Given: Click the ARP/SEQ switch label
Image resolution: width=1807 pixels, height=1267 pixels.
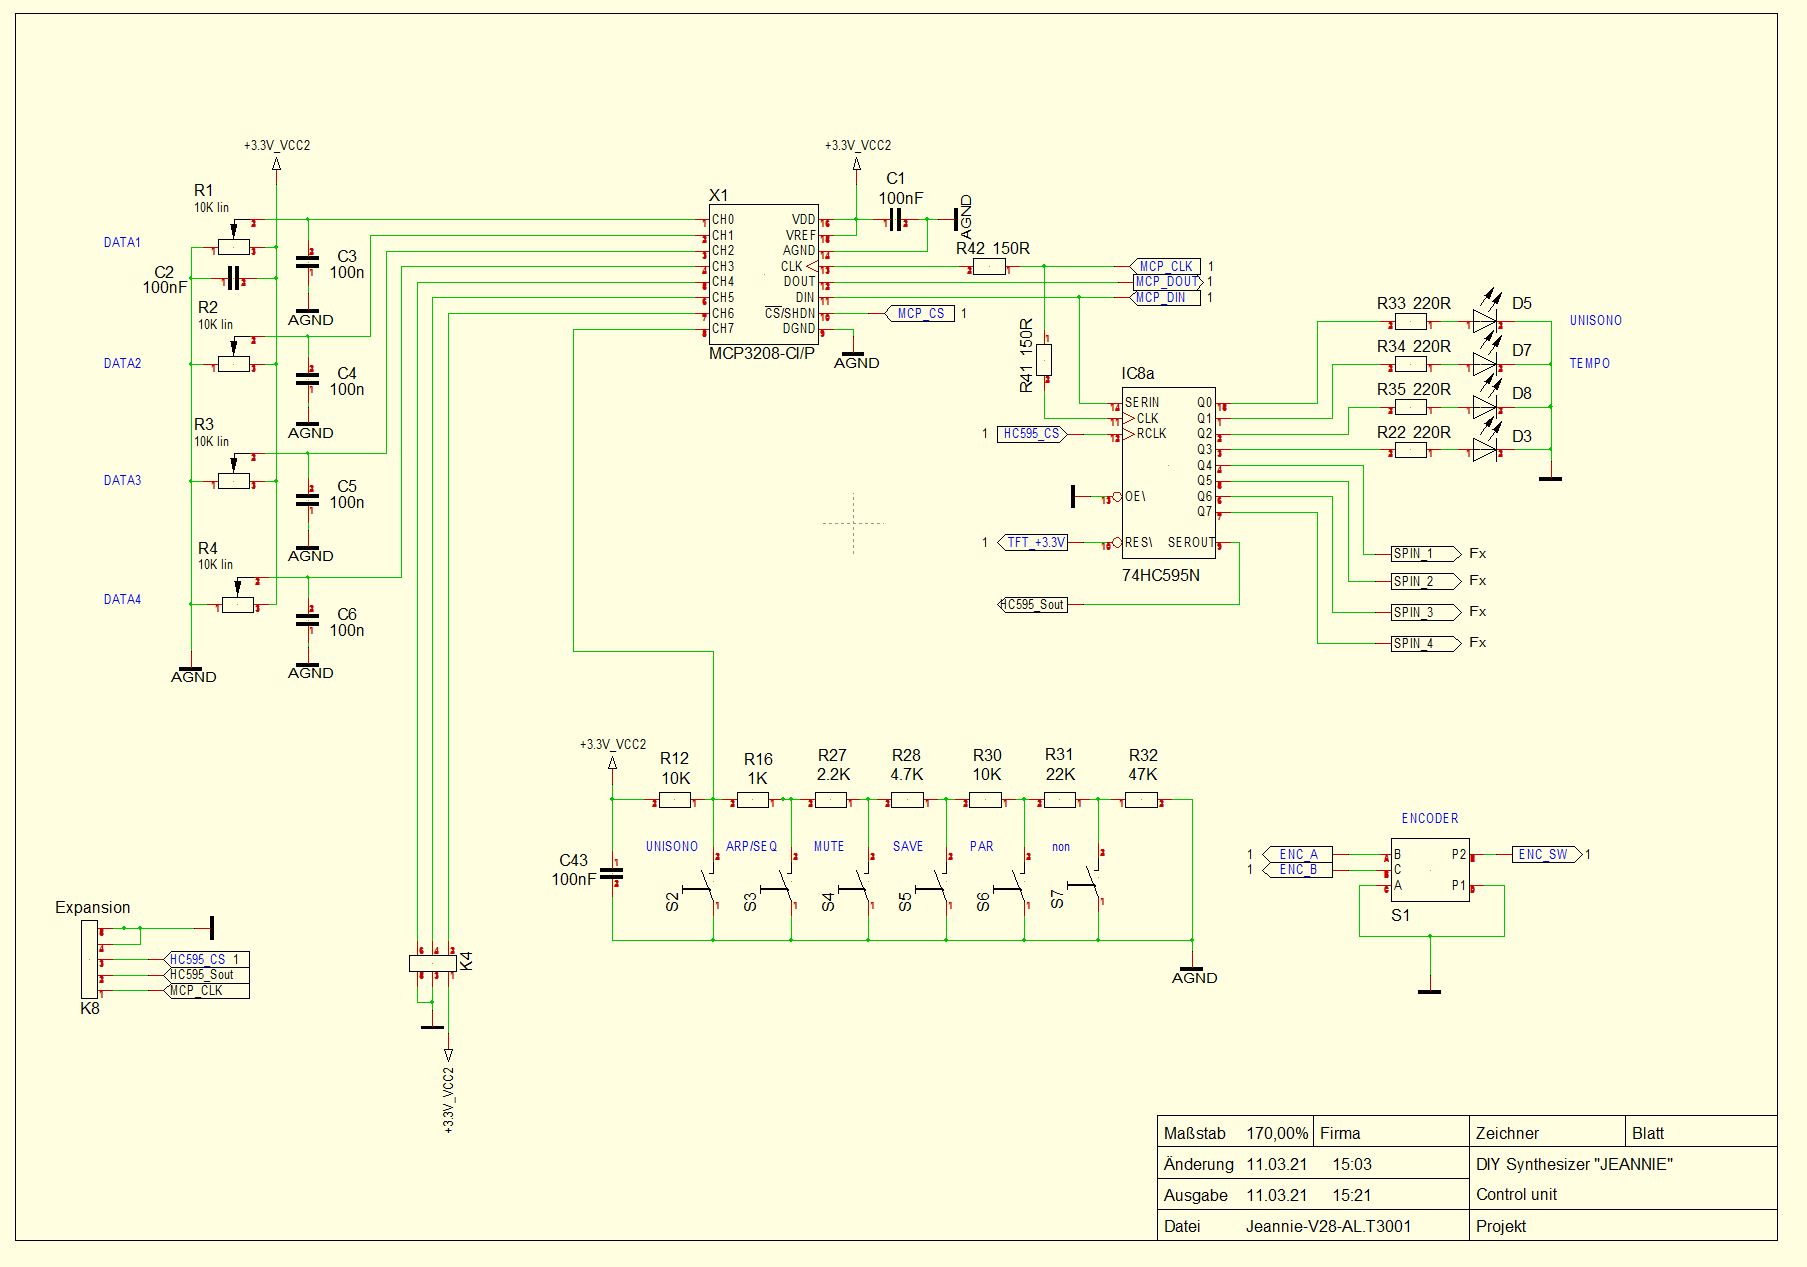Looking at the screenshot, I should (x=751, y=847).
